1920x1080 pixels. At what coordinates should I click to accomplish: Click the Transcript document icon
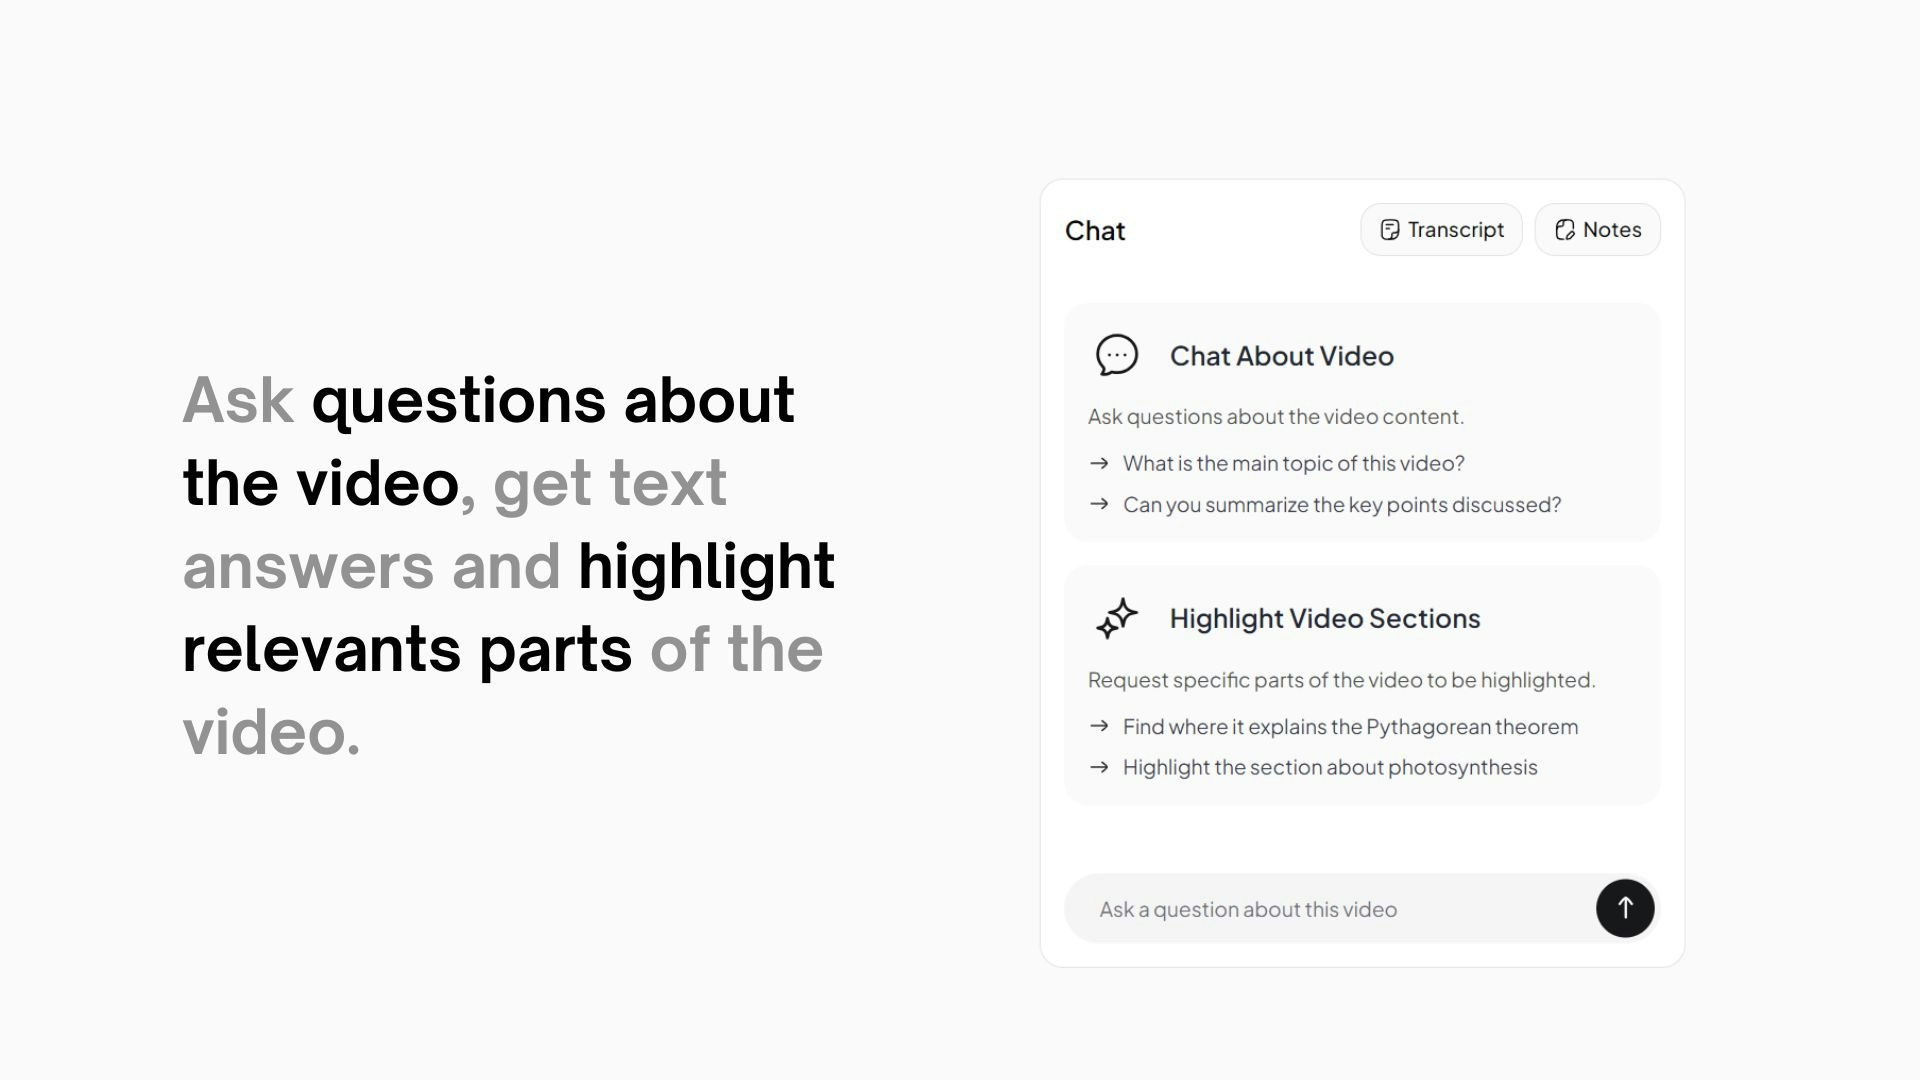[1389, 230]
